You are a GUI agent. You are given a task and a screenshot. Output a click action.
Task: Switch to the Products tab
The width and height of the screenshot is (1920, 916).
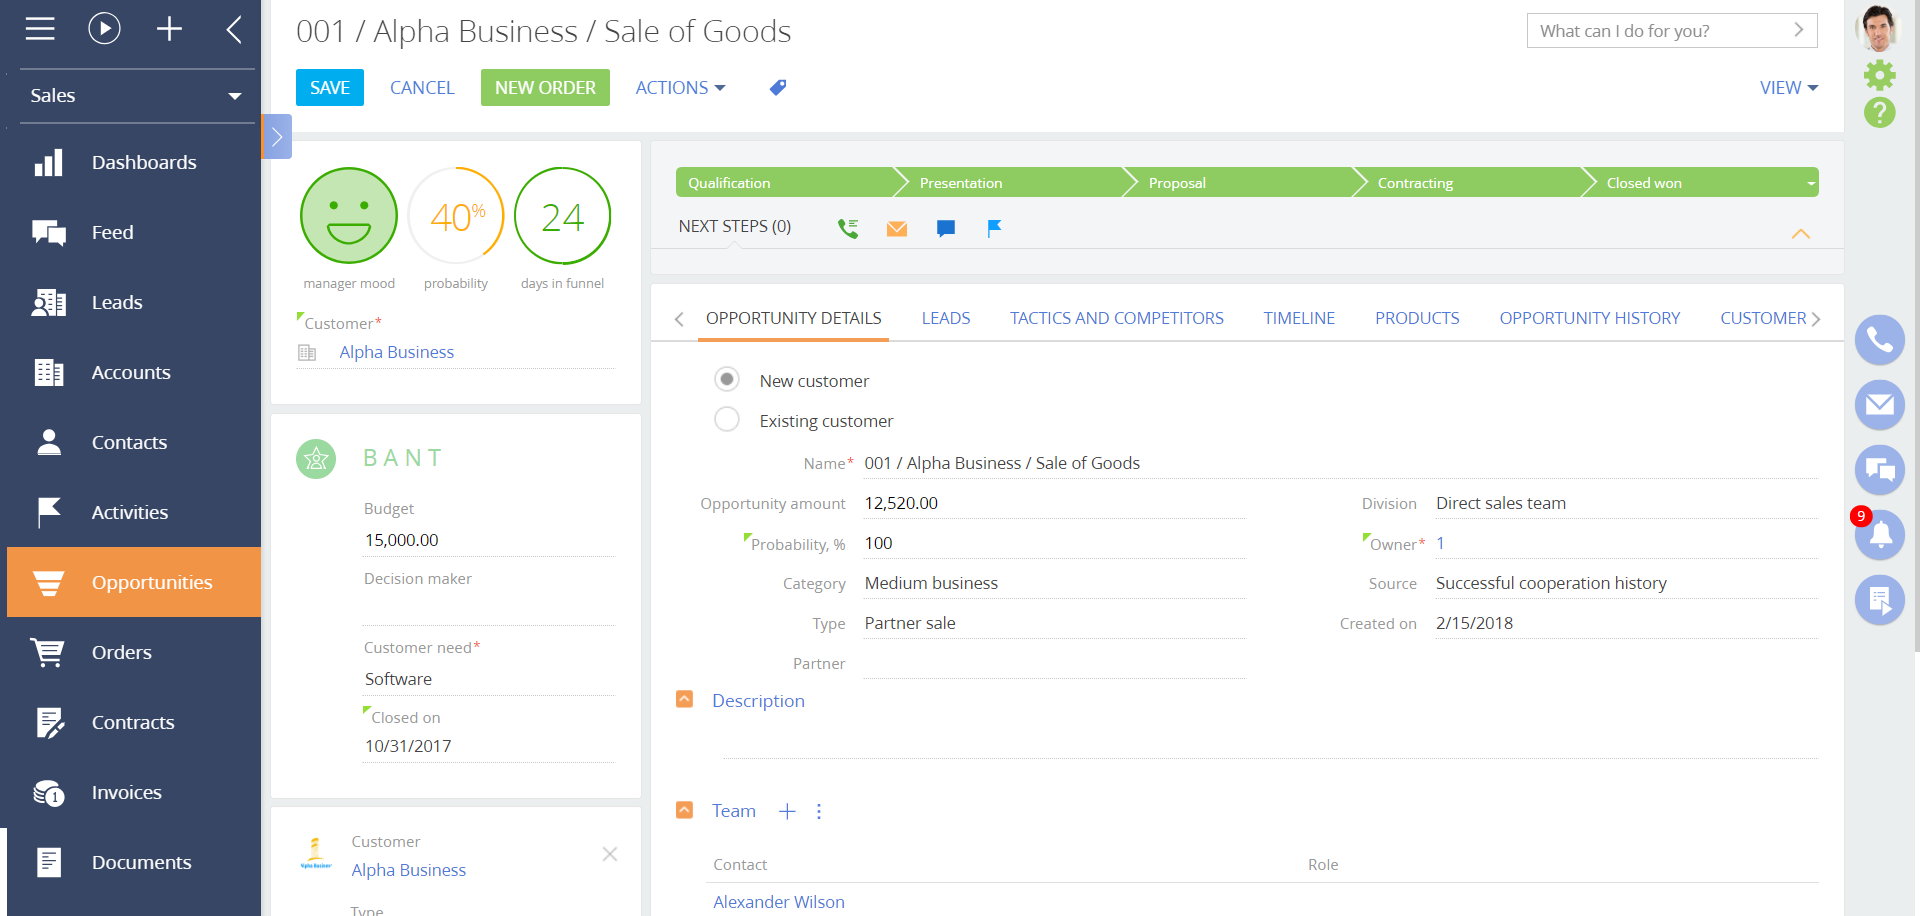(1416, 318)
